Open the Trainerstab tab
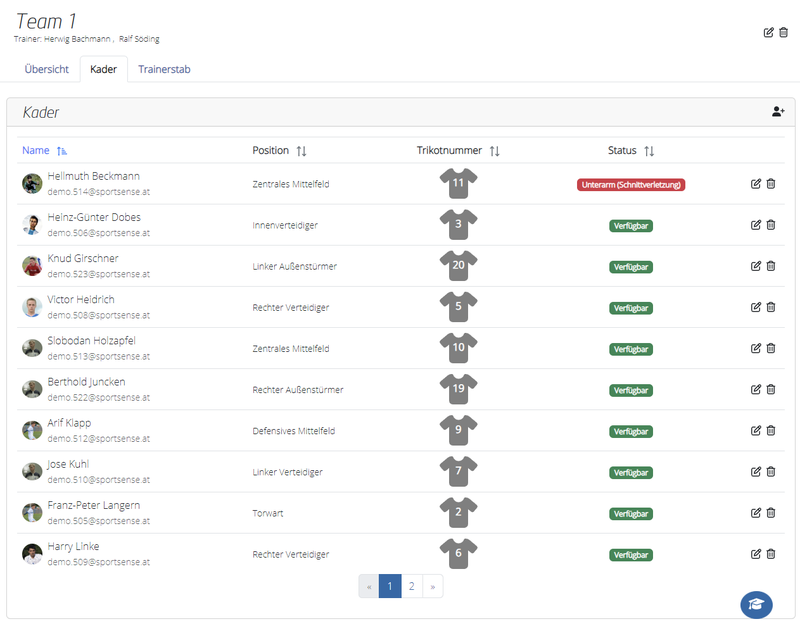 (164, 69)
